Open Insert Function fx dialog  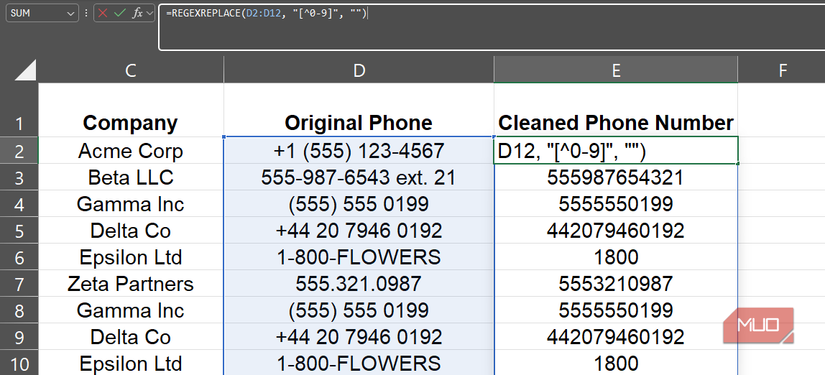137,13
